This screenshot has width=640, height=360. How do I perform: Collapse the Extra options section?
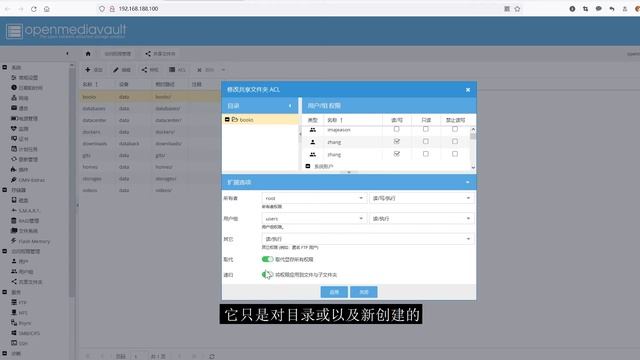468,182
